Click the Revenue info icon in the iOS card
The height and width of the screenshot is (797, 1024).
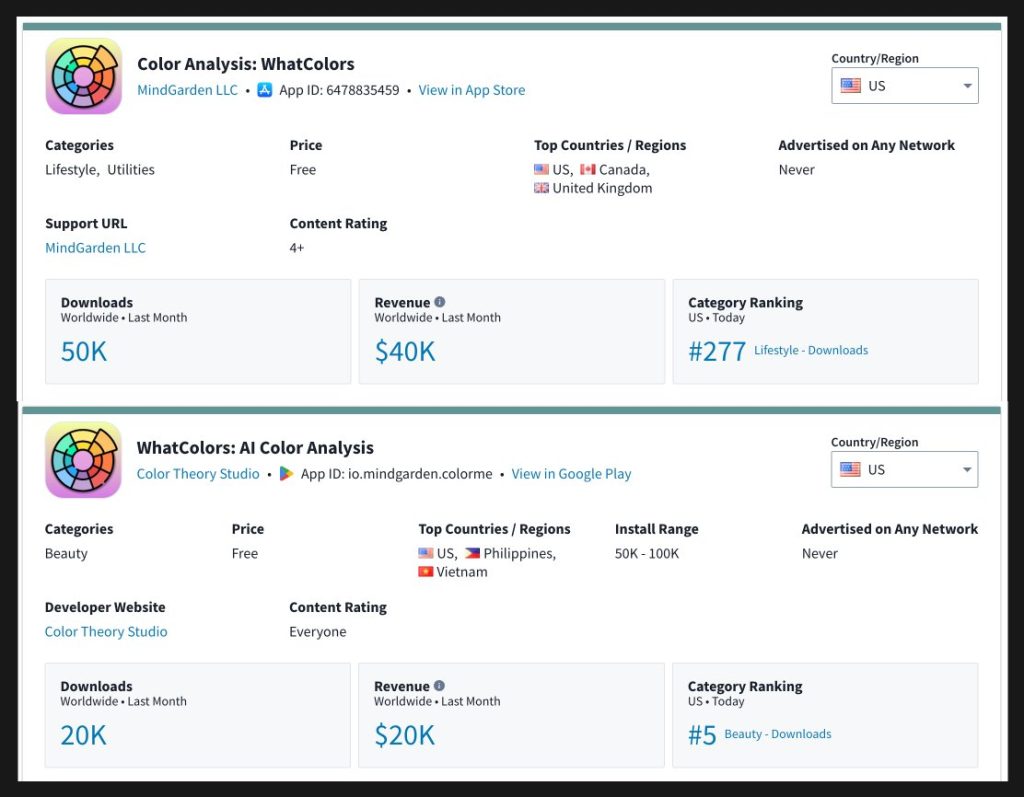click(x=440, y=302)
